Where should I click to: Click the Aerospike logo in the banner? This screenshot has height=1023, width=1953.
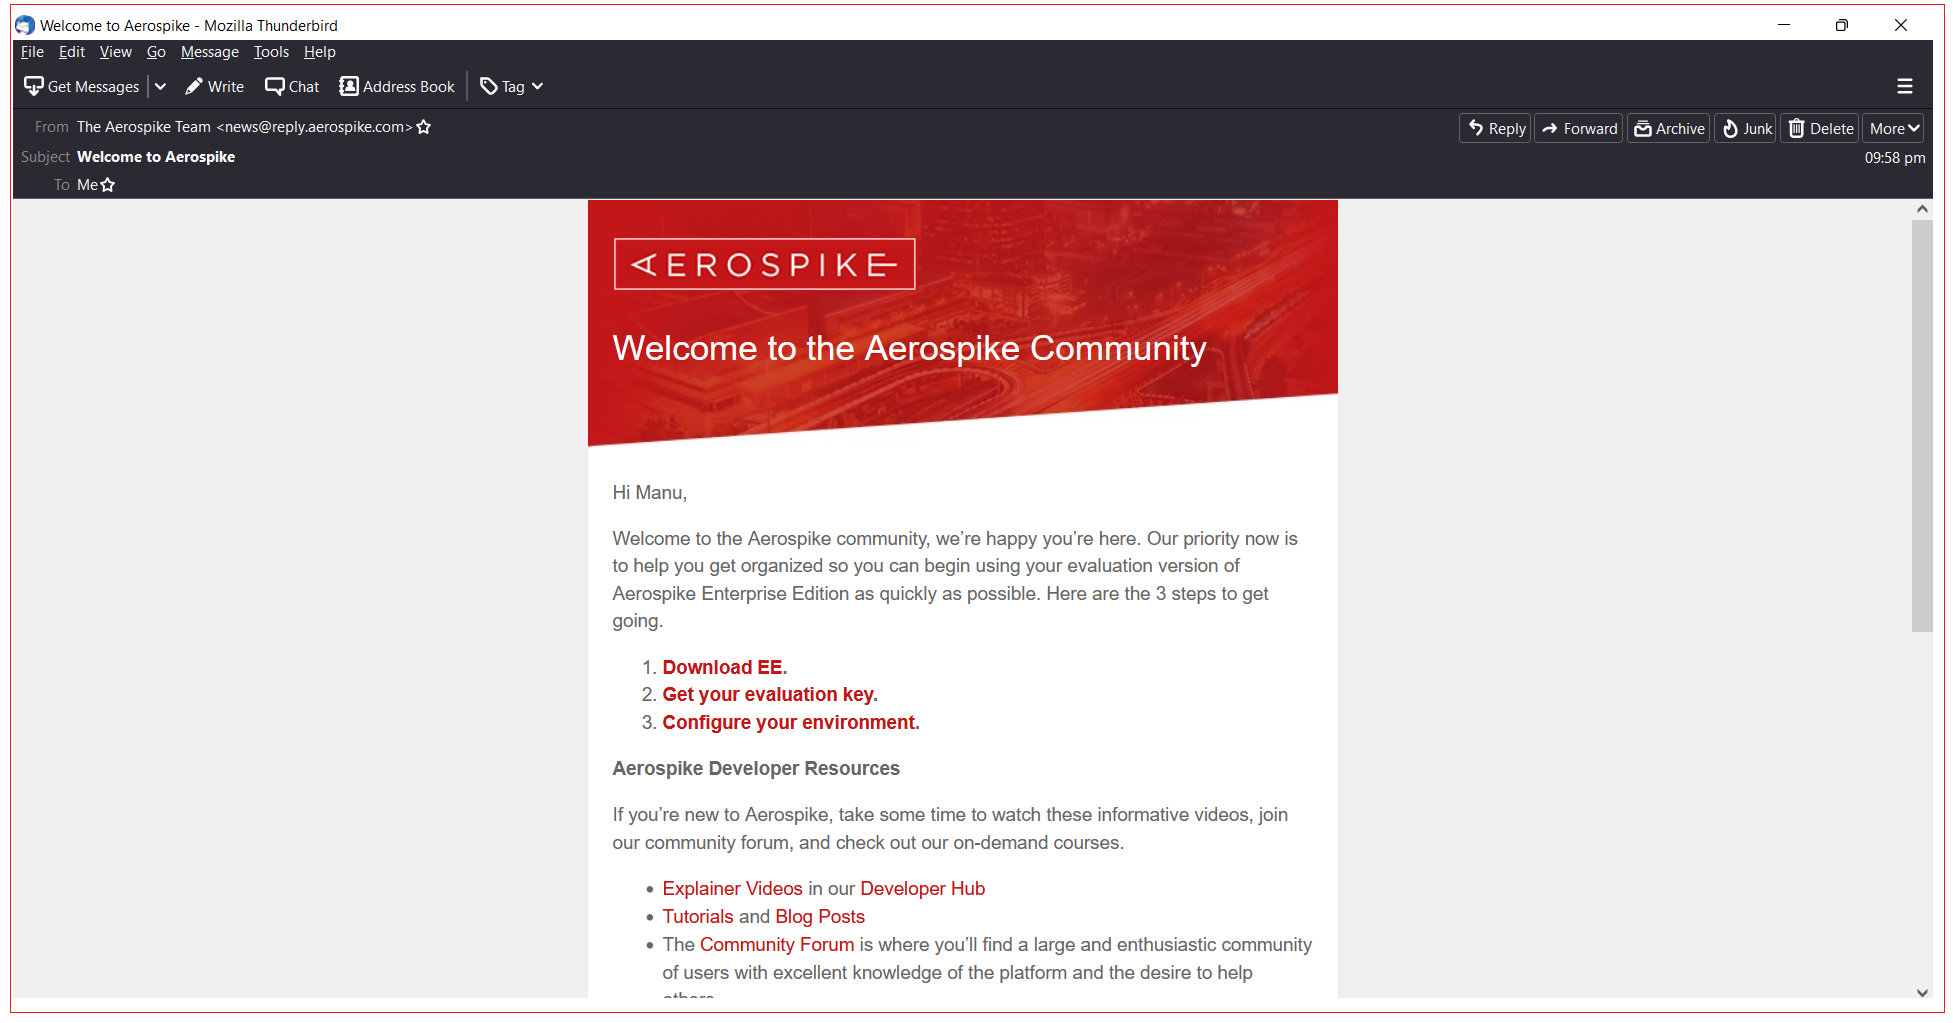coord(764,264)
